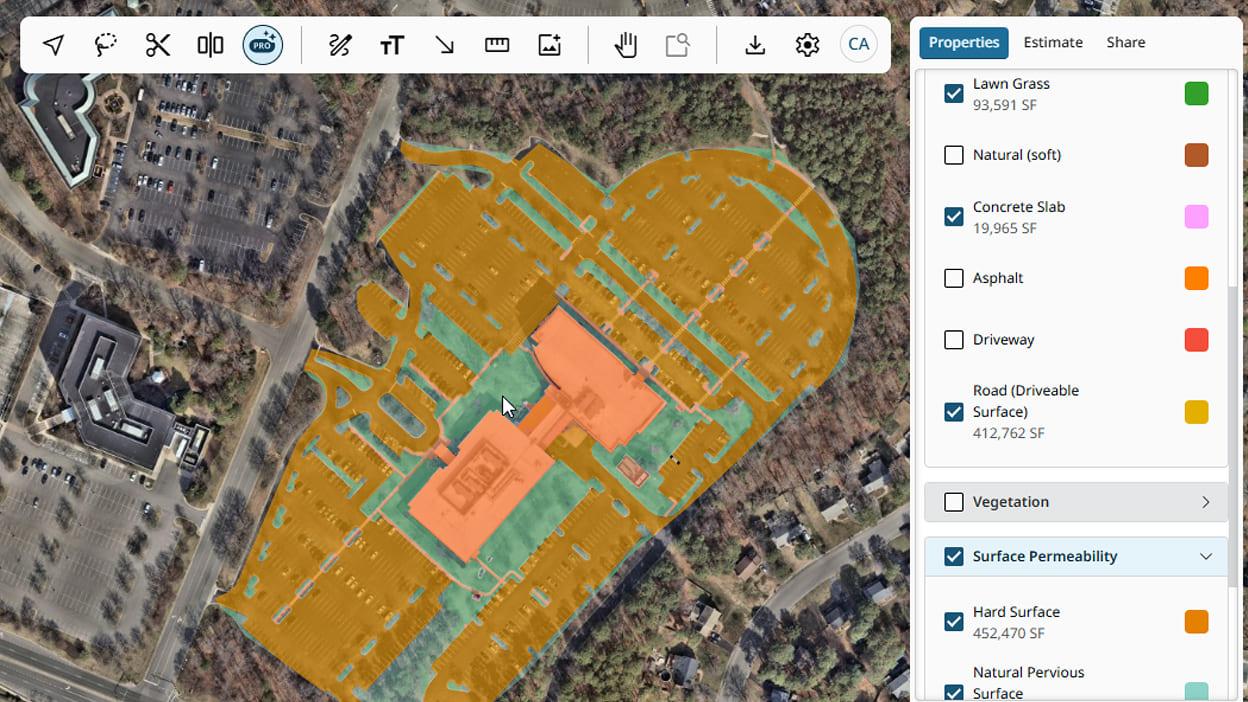Click the Road 412,762 SF value

click(1008, 433)
